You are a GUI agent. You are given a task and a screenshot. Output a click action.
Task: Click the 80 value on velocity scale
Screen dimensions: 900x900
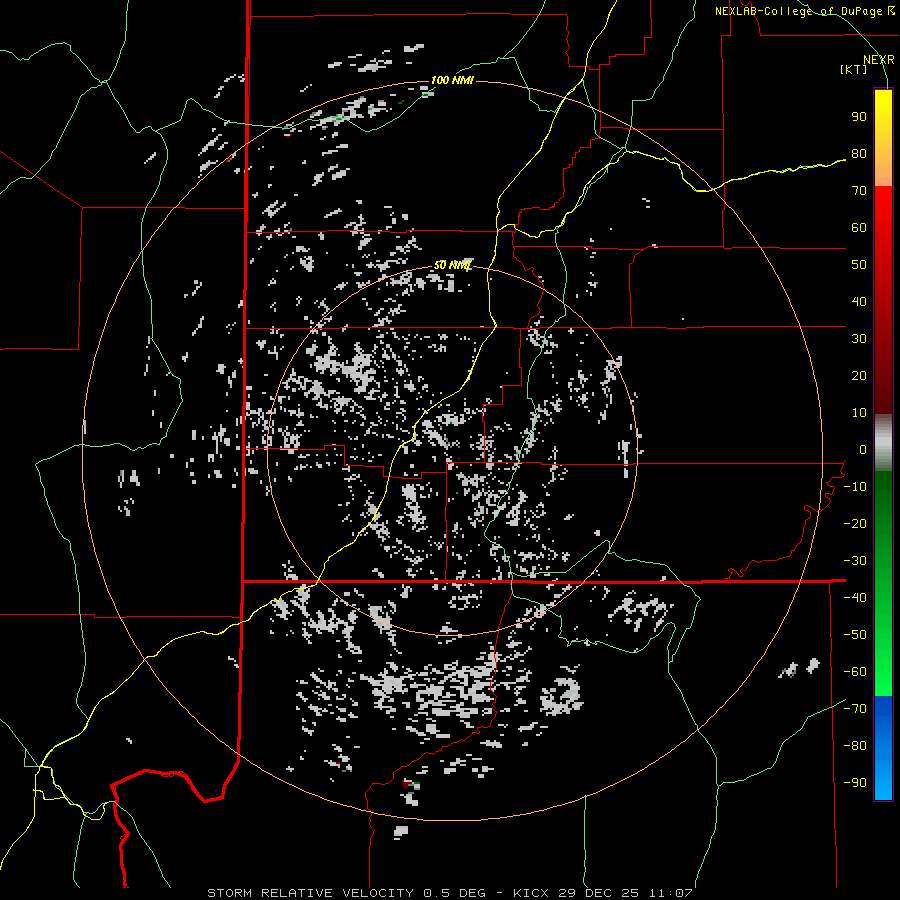(859, 154)
